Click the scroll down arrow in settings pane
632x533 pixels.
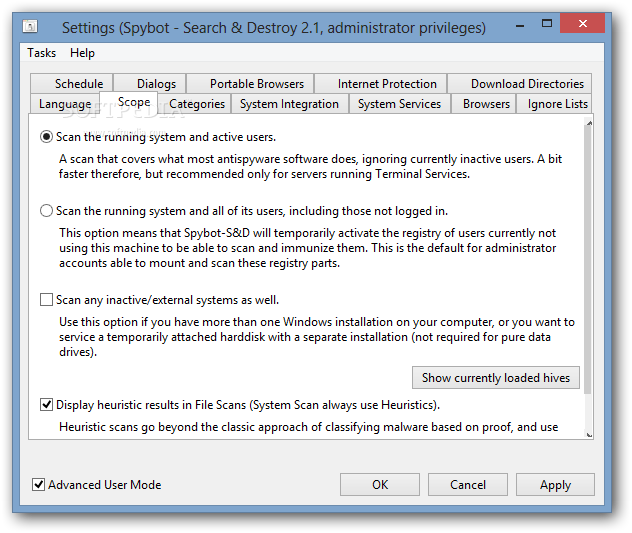point(589,435)
